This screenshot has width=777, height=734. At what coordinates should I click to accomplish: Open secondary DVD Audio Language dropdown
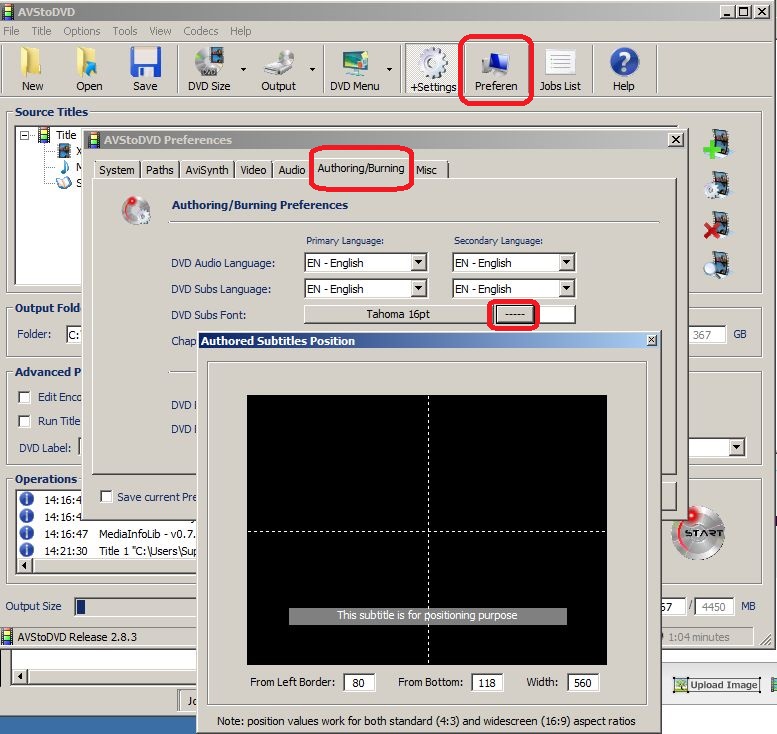click(566, 262)
